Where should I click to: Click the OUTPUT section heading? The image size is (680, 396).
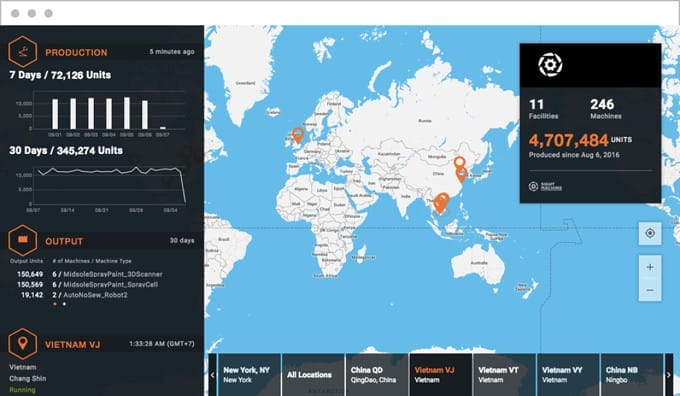[64, 241]
